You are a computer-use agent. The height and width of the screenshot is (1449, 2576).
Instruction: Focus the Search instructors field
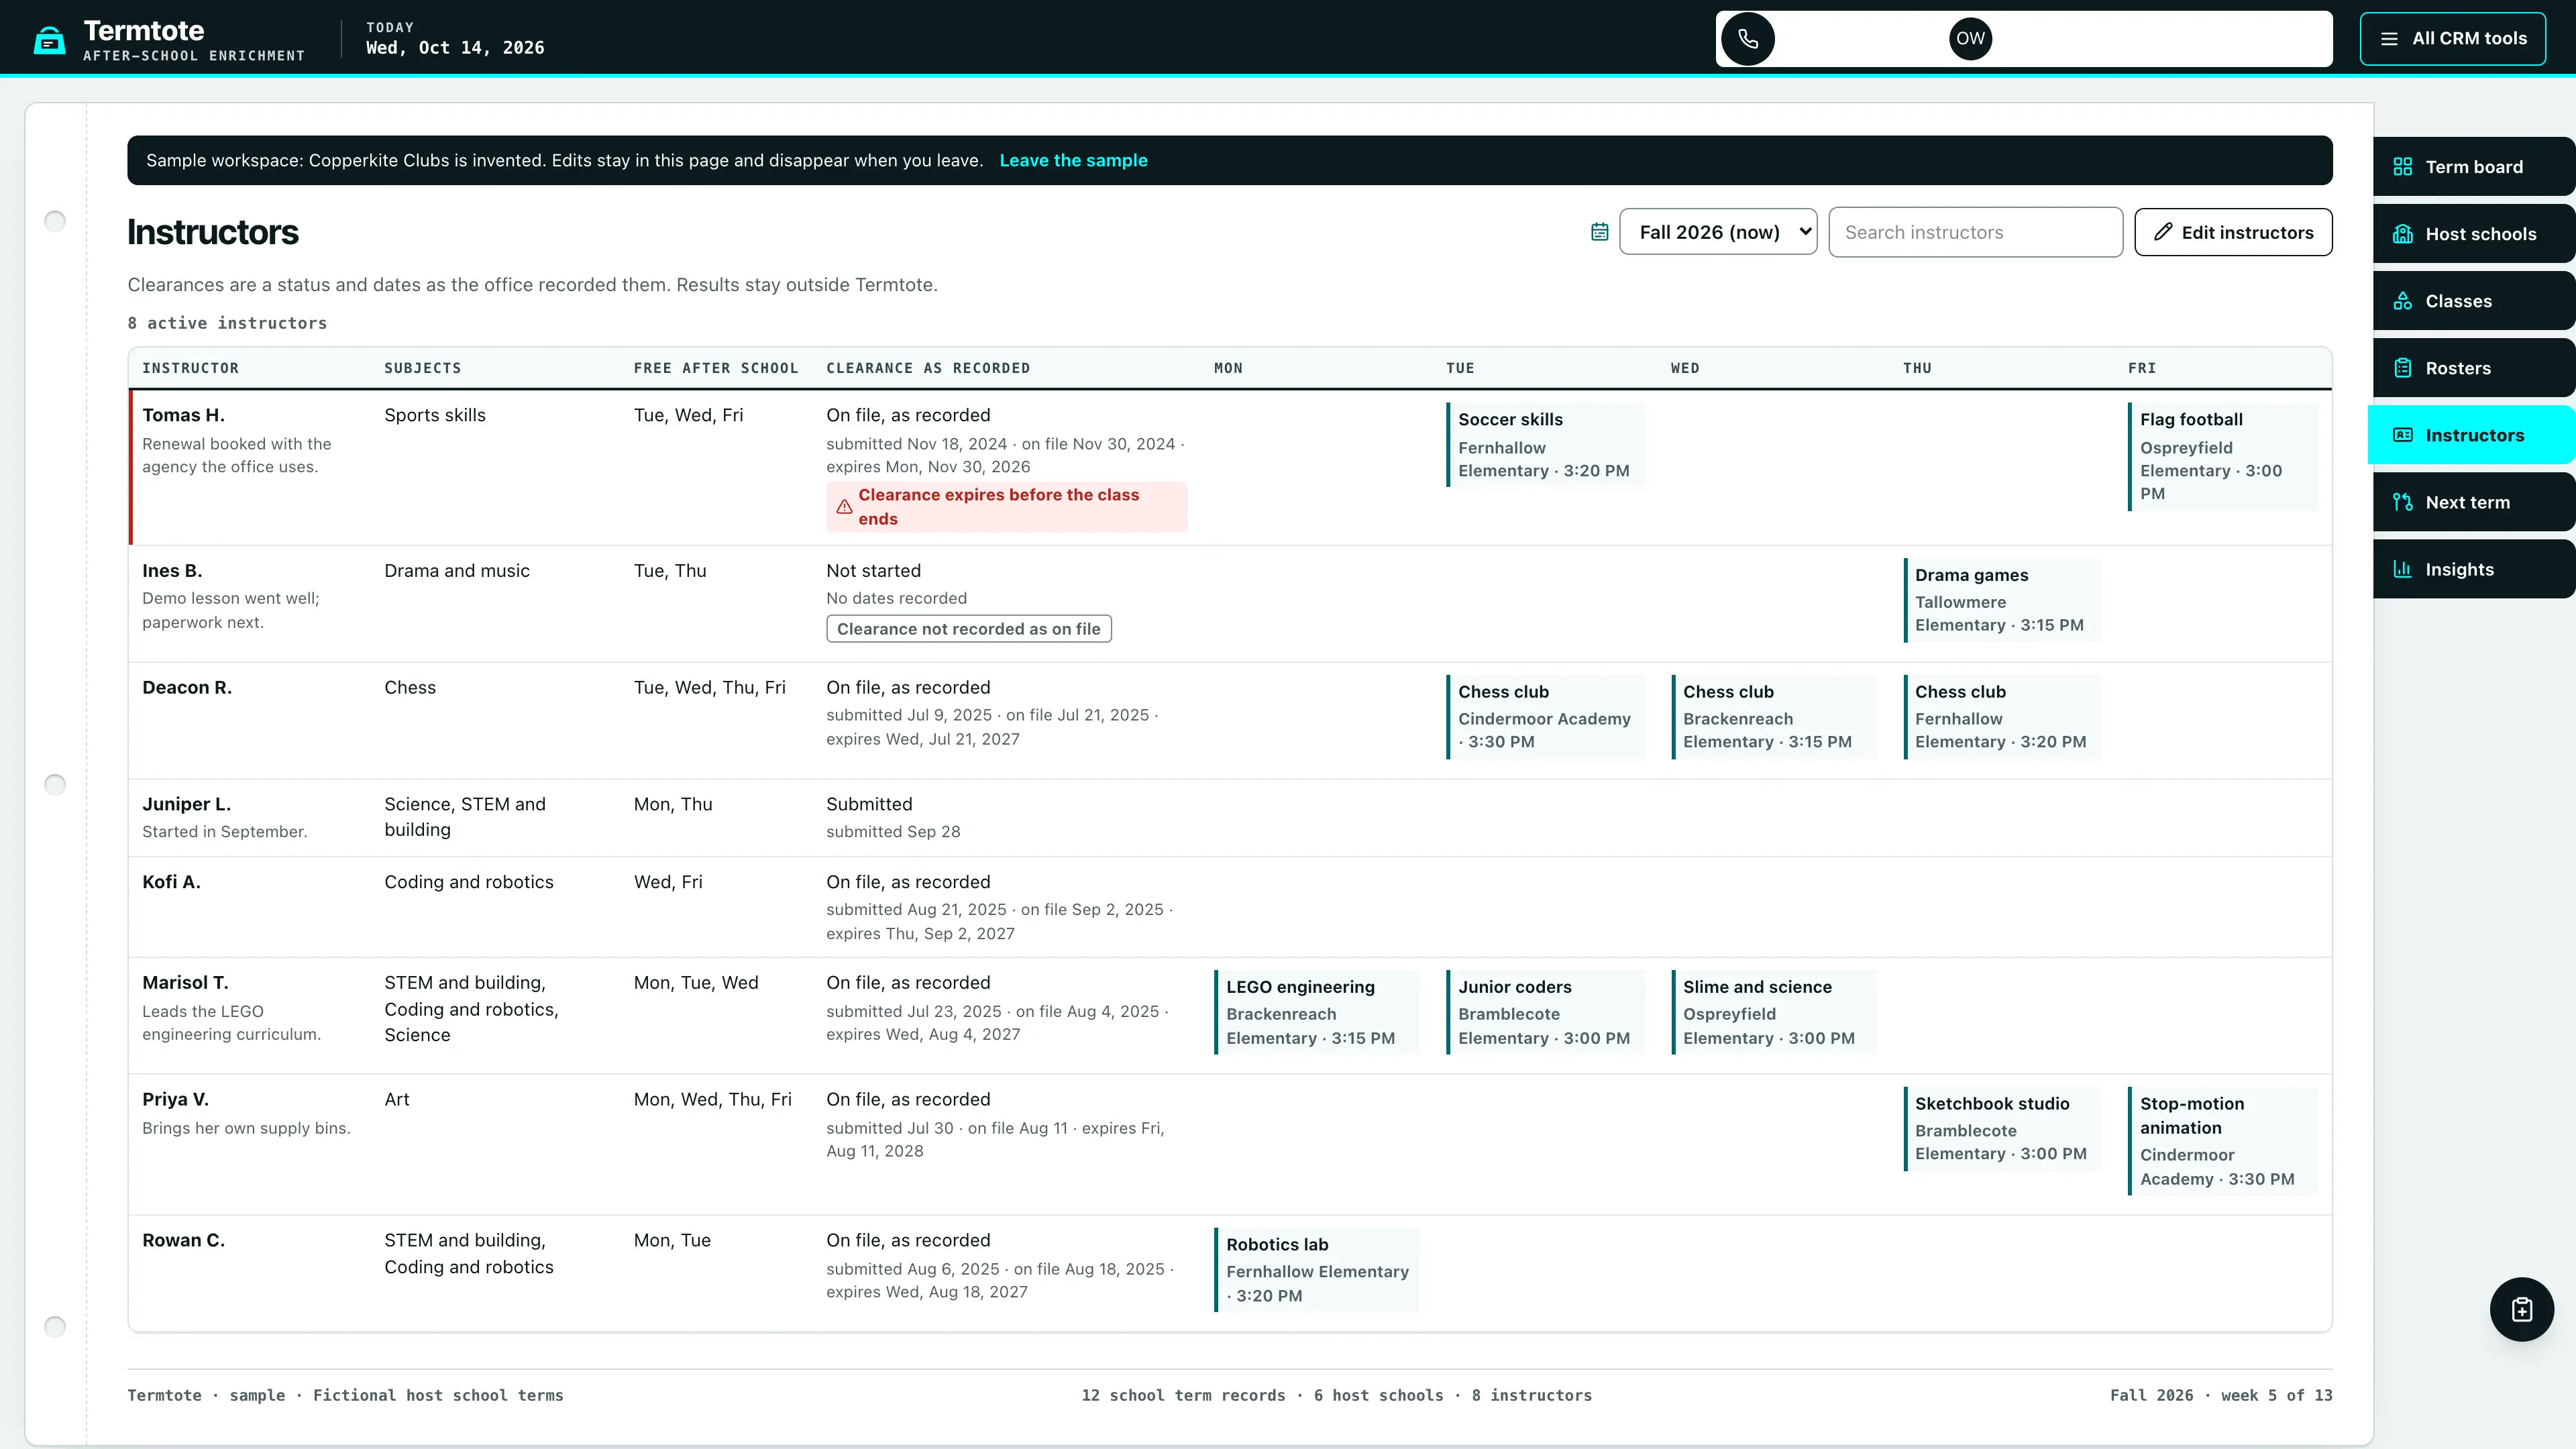click(1975, 232)
